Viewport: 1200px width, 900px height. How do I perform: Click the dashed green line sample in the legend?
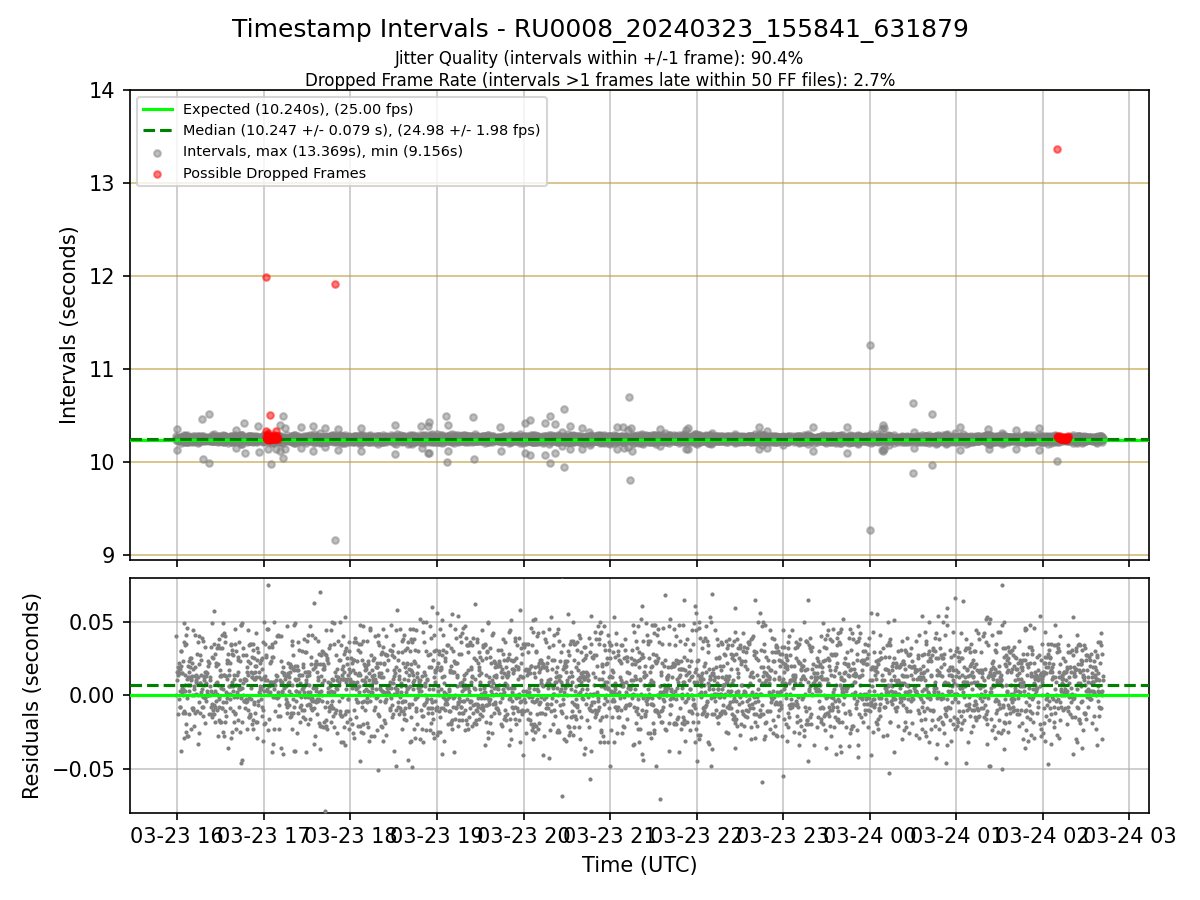(x=159, y=130)
